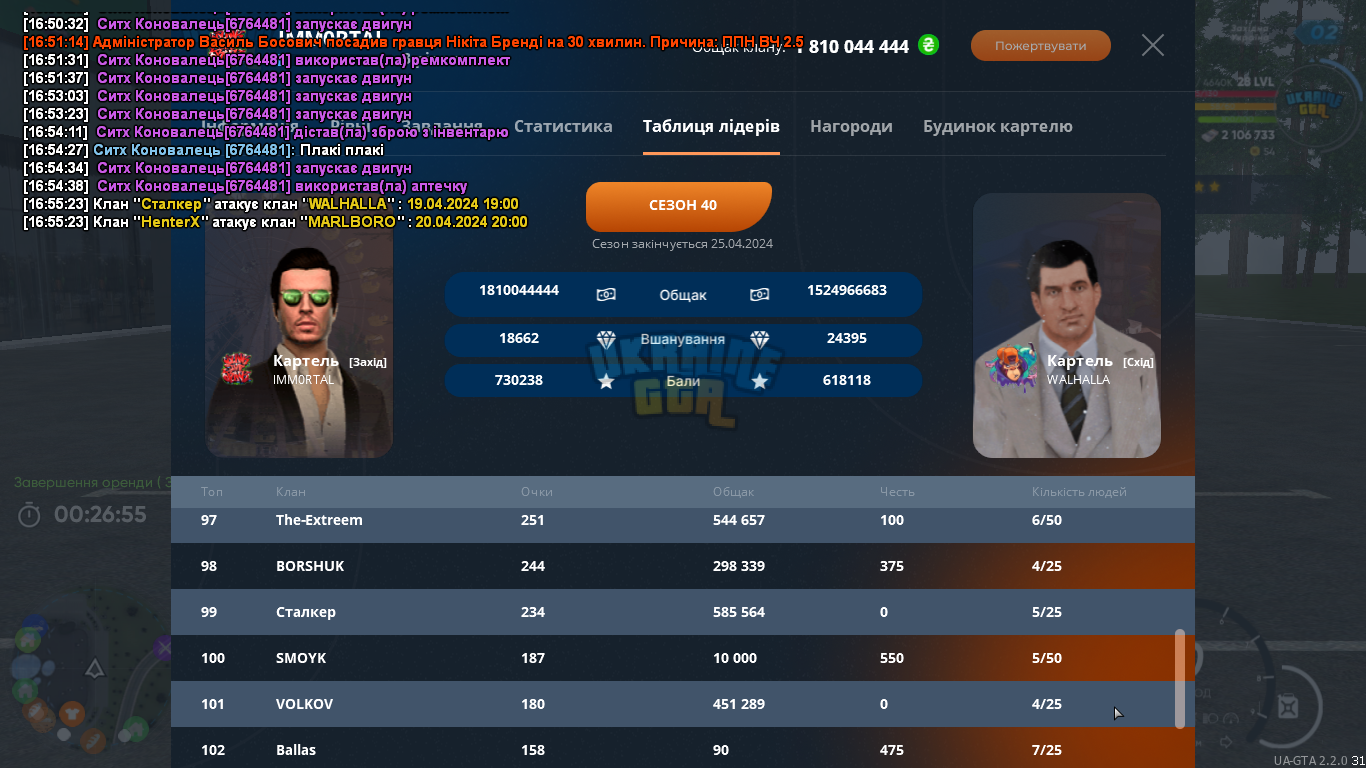Image resolution: width=1366 pixels, height=768 pixels.
Task: Click the diamond icon right of Вшанування
Action: (x=760, y=340)
